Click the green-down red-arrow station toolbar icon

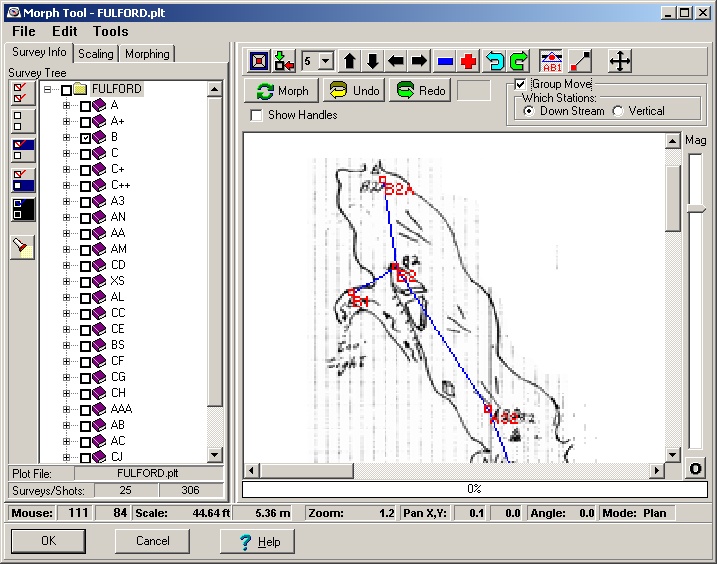point(284,61)
